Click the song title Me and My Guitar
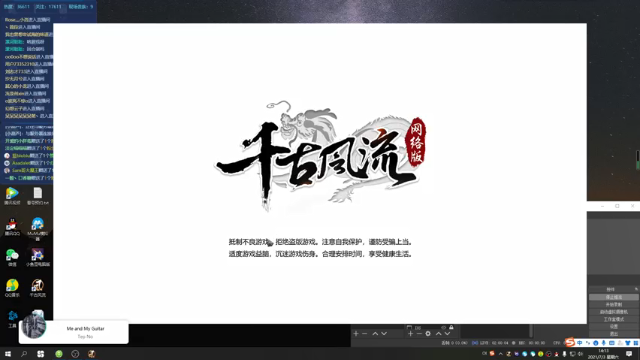Image resolution: width=640 pixels, height=360 pixels. (85, 329)
